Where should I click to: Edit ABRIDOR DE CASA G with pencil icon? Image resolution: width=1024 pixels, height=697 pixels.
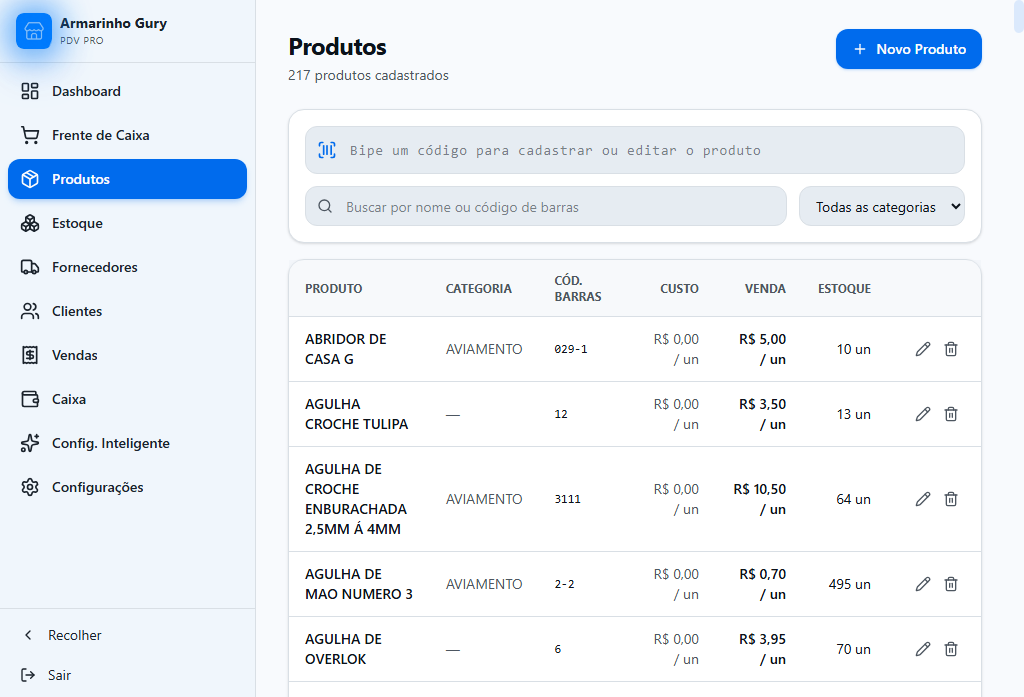(923, 349)
